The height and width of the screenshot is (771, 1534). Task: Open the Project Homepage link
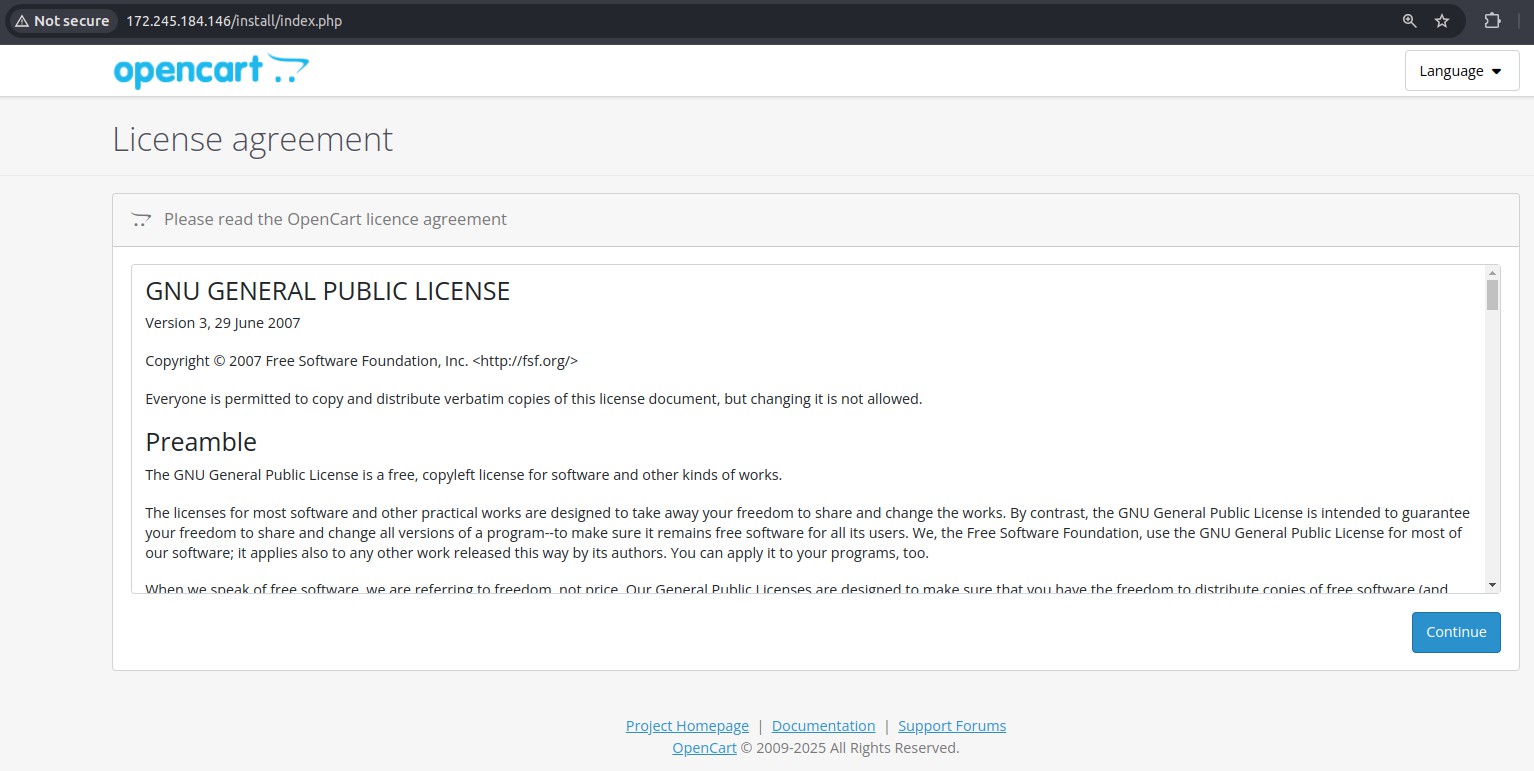coord(687,726)
